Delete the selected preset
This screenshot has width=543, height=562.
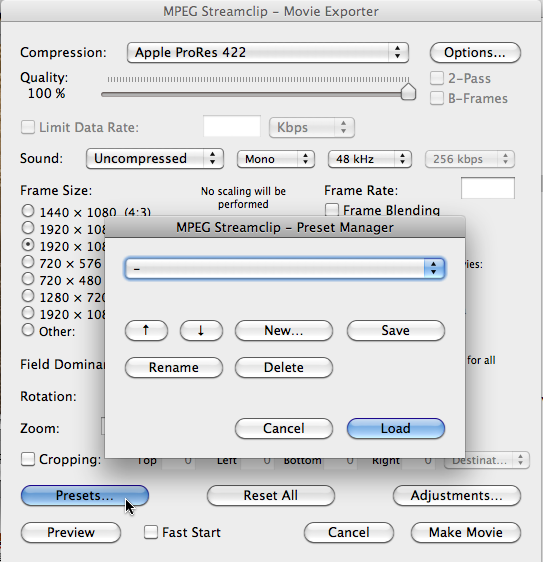[284, 367]
